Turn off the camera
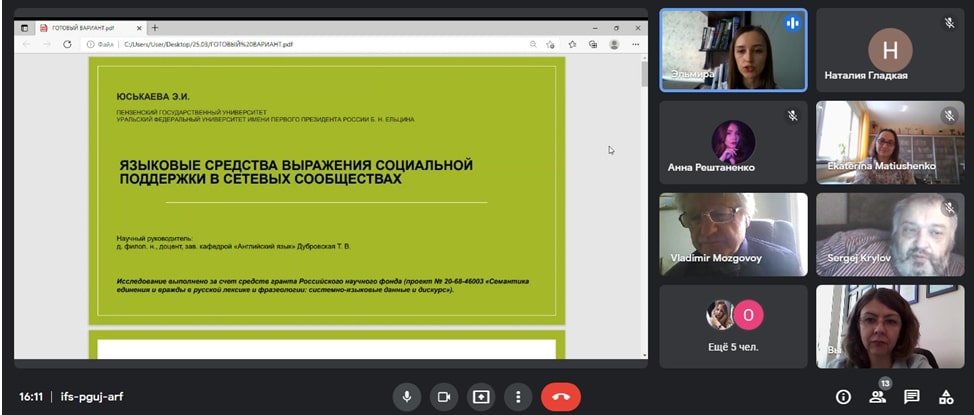The image size is (974, 415). [x=443, y=396]
